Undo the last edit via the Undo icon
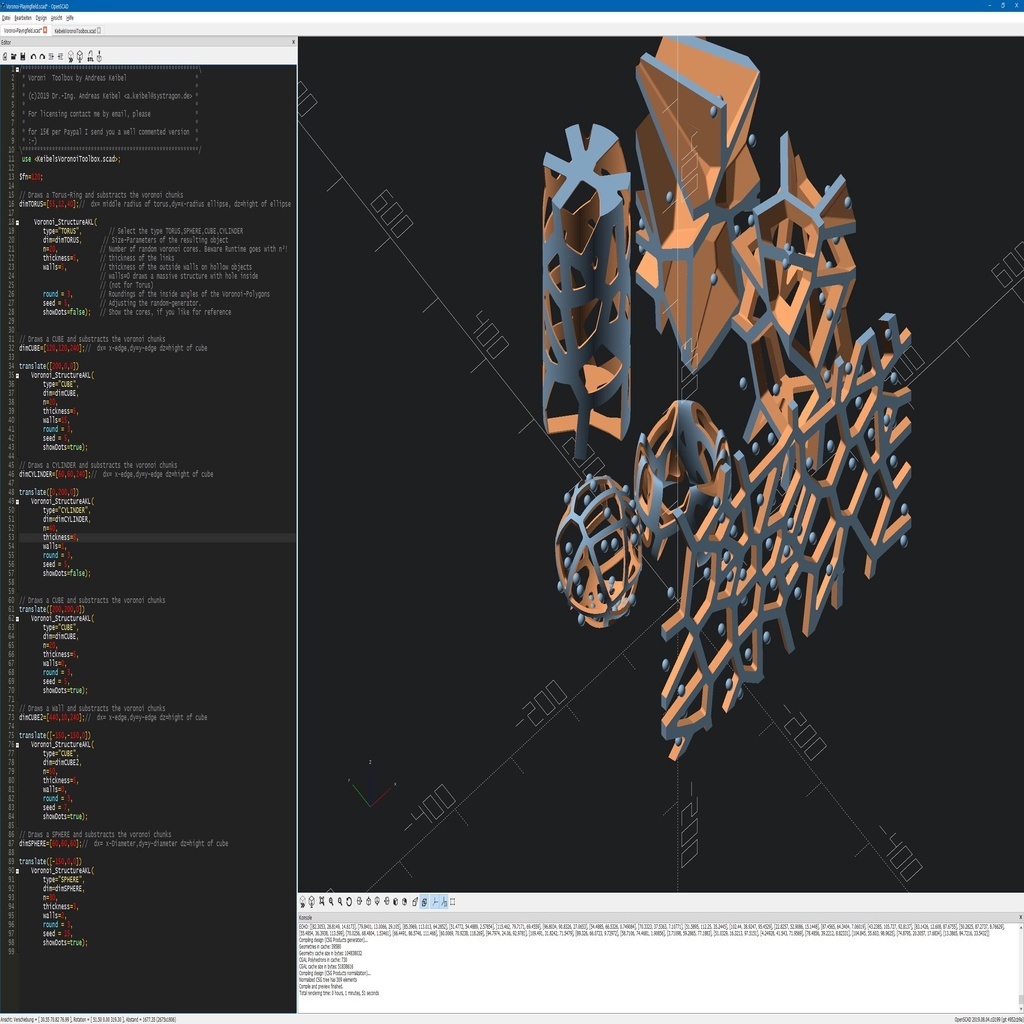The height and width of the screenshot is (1024, 1024). pyautogui.click(x=32, y=58)
